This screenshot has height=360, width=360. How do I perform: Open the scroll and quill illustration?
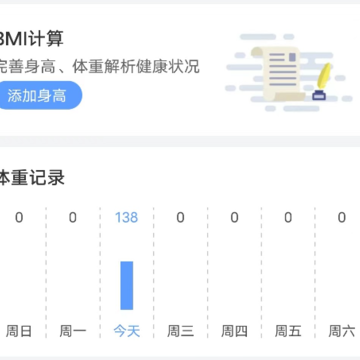pyautogui.click(x=289, y=72)
